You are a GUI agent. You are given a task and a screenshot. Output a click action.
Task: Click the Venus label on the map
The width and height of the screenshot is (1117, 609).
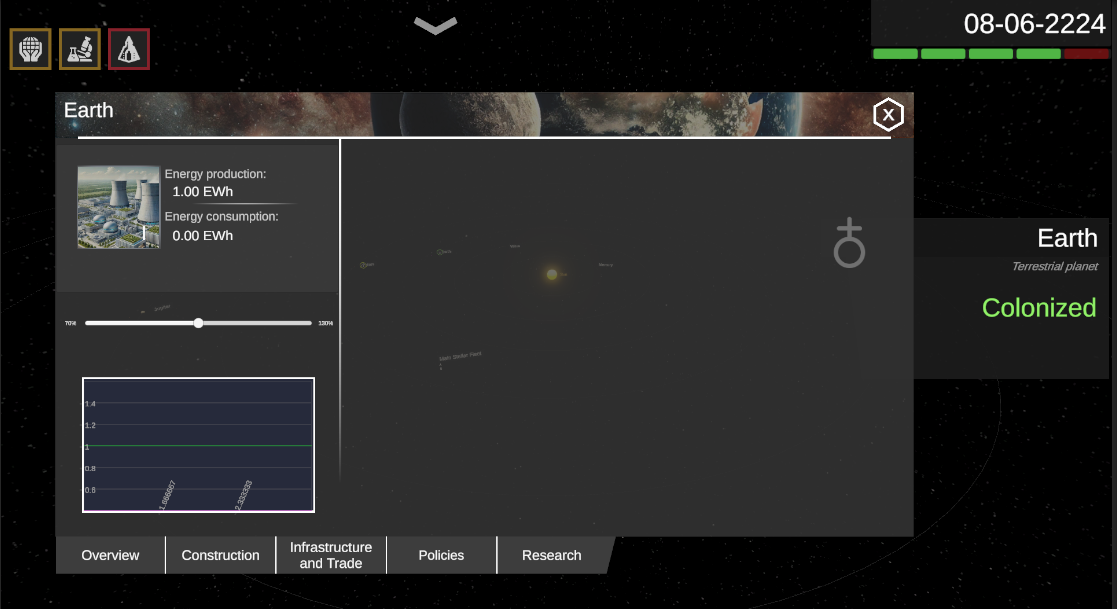pyautogui.click(x=515, y=246)
